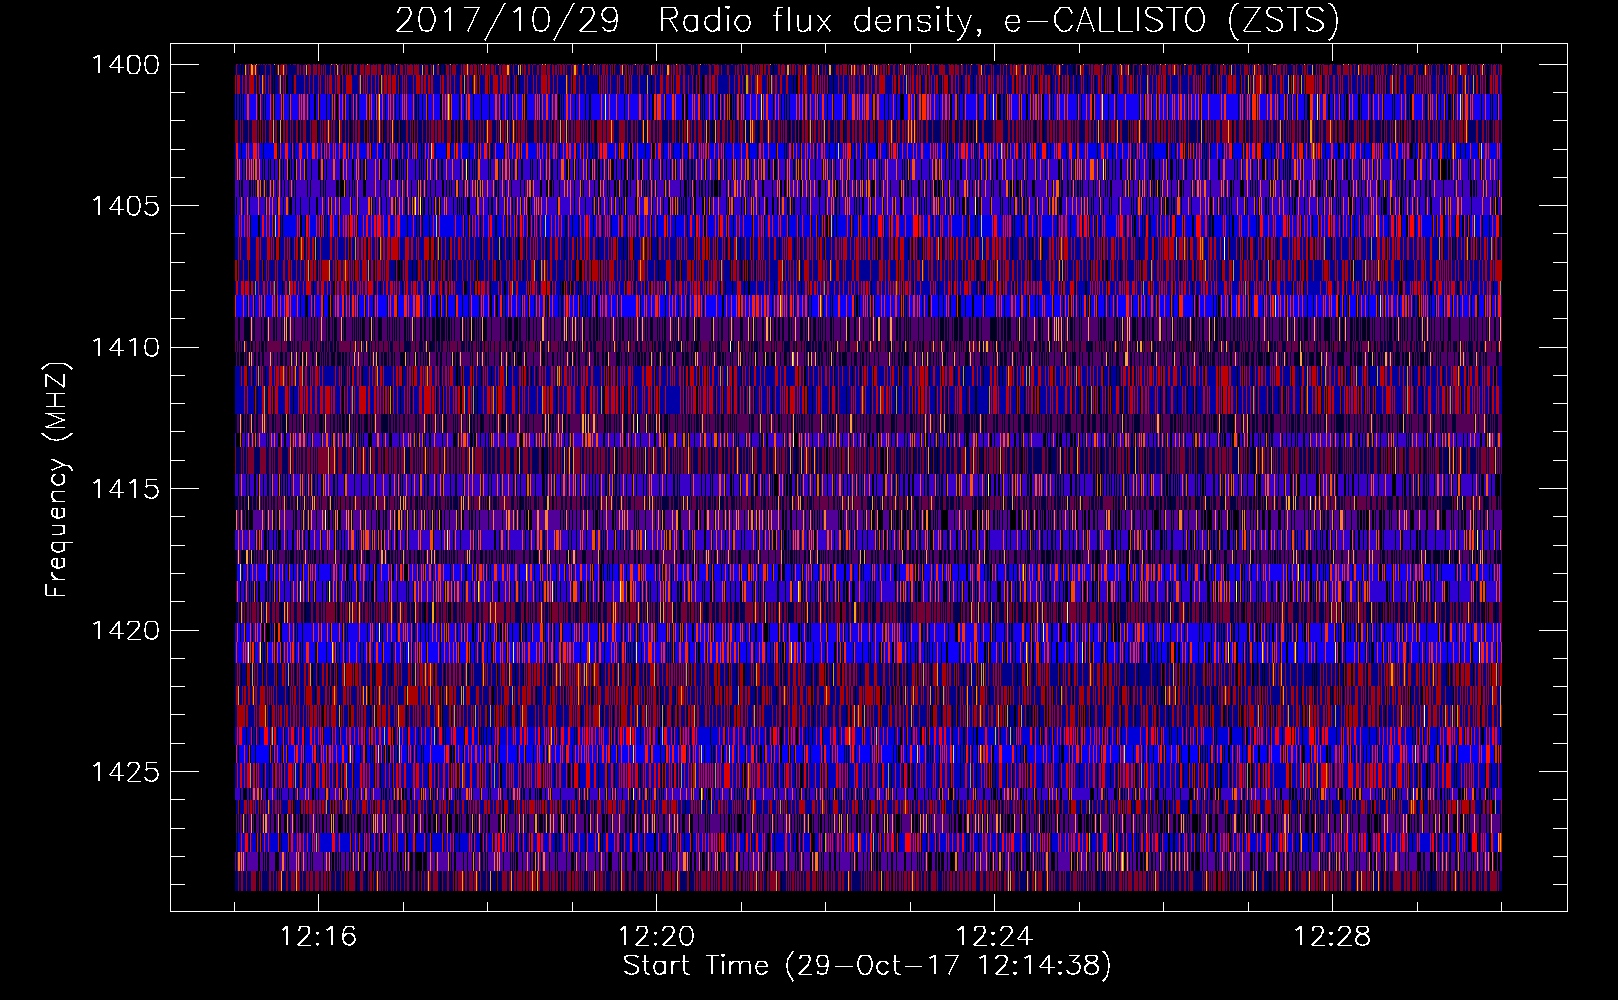Click the 12:20 time tick label
Screen dimensions: 1618x1000
click(x=656, y=936)
